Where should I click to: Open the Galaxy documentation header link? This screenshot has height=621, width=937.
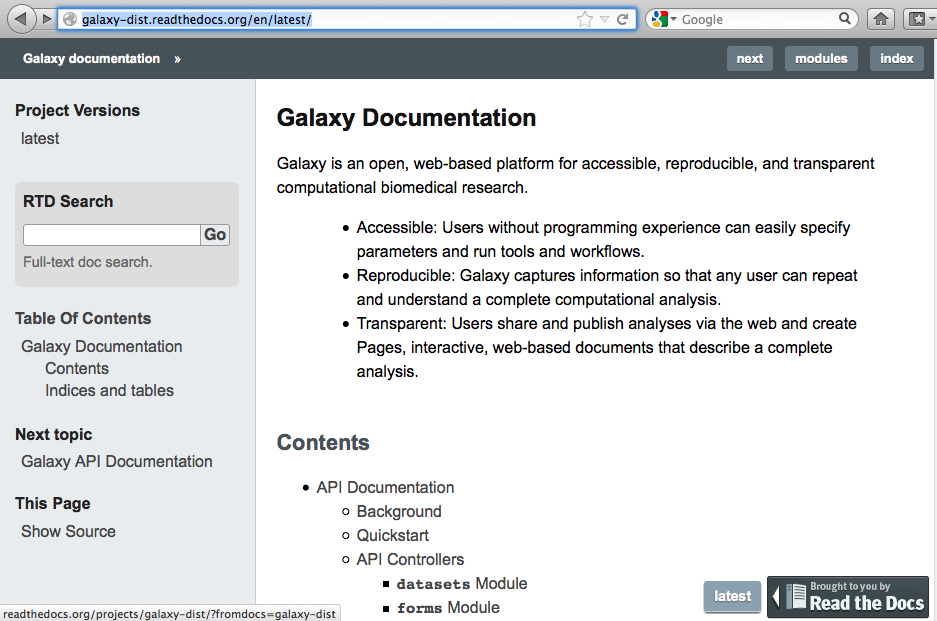[x=91, y=59]
